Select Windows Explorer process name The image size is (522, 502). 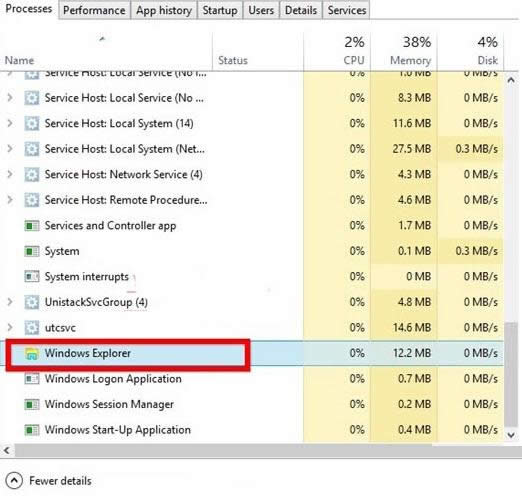(x=88, y=353)
